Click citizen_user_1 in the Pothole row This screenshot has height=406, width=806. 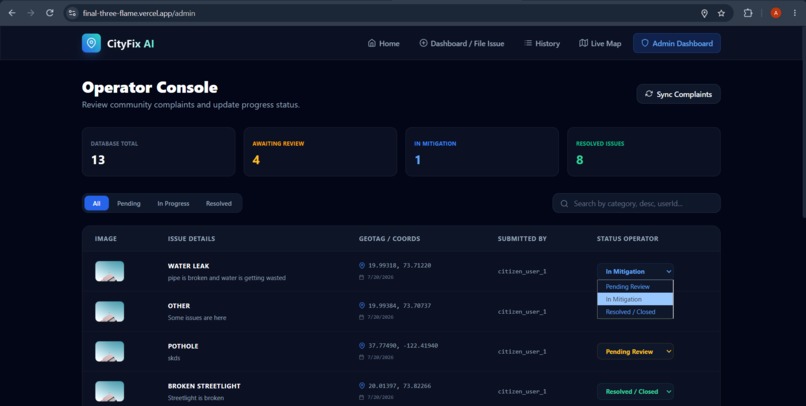click(522, 352)
